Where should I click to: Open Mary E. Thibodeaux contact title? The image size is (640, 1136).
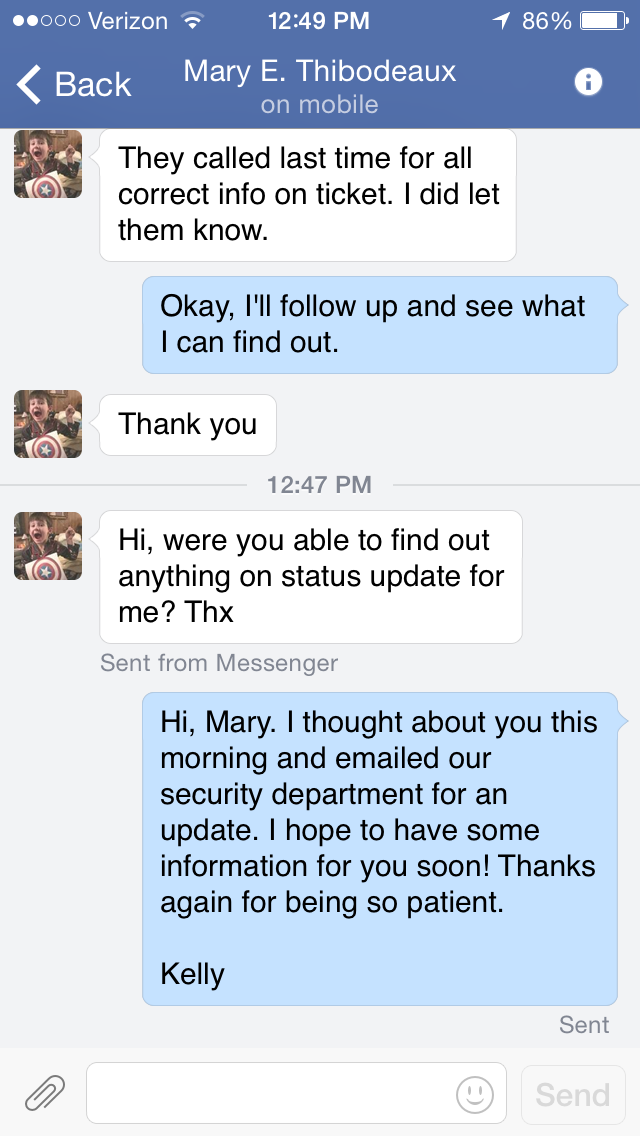(320, 72)
